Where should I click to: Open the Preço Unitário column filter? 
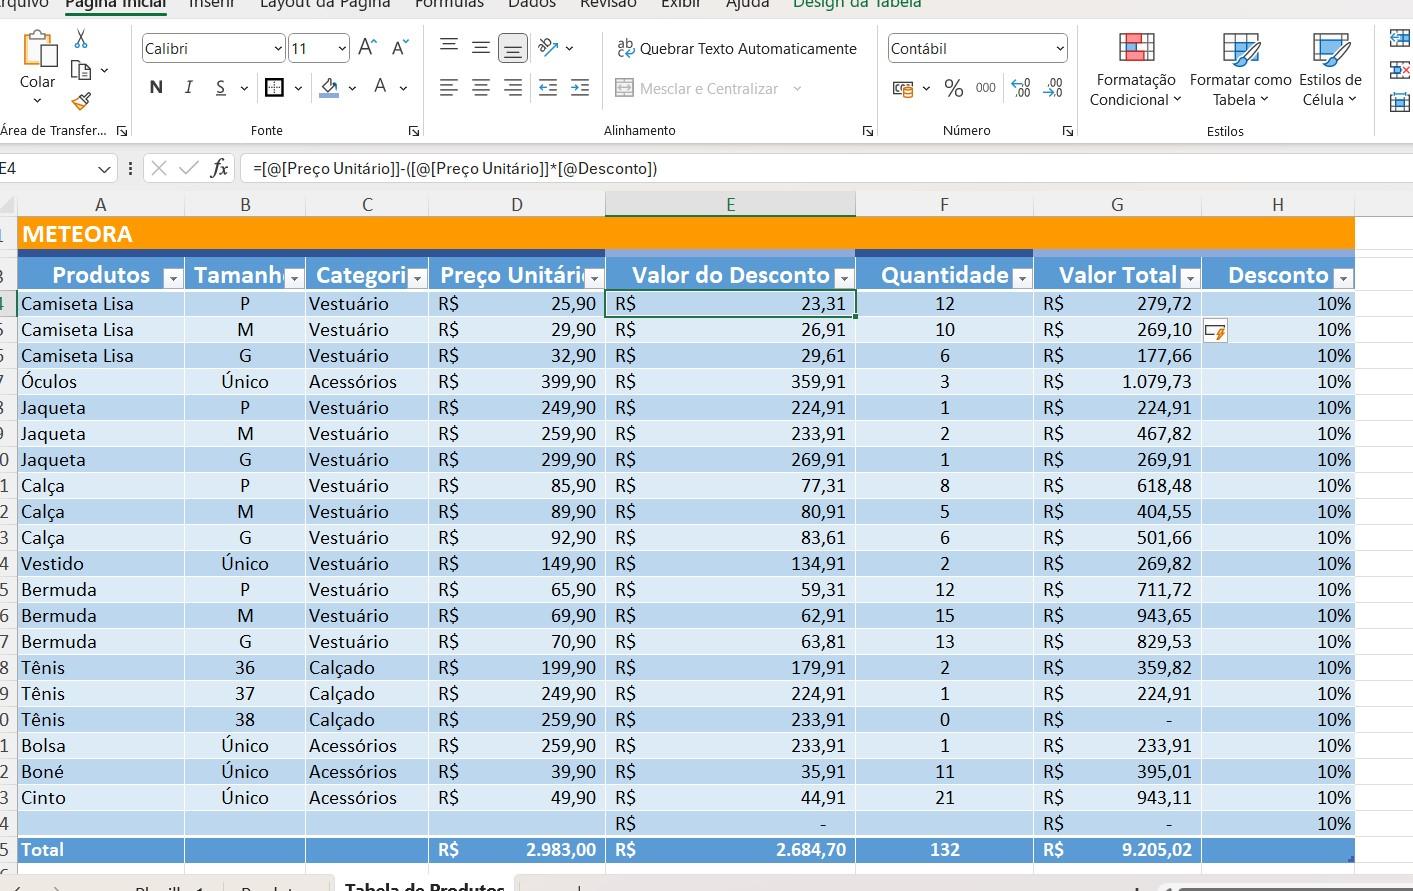point(594,278)
